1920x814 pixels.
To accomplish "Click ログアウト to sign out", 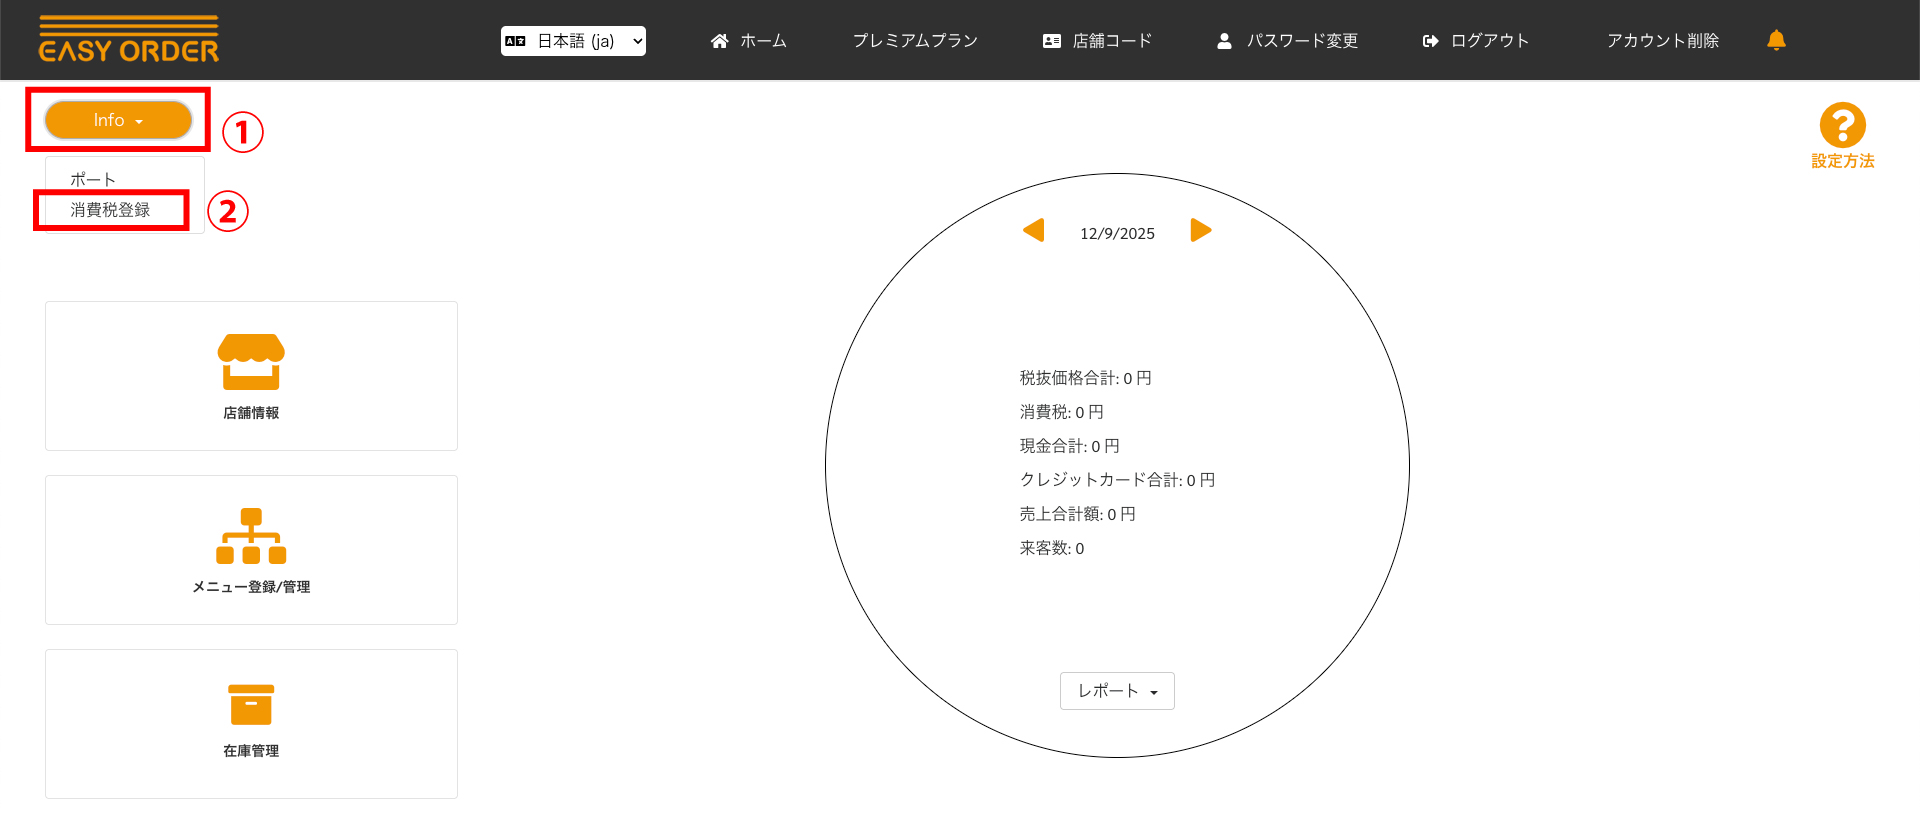I will click(1476, 41).
